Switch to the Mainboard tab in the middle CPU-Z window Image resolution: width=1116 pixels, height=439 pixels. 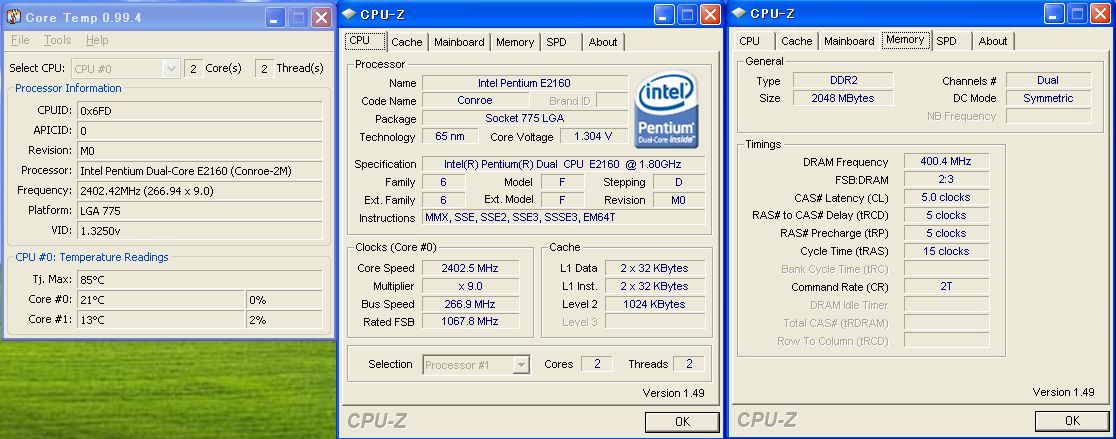click(x=459, y=42)
